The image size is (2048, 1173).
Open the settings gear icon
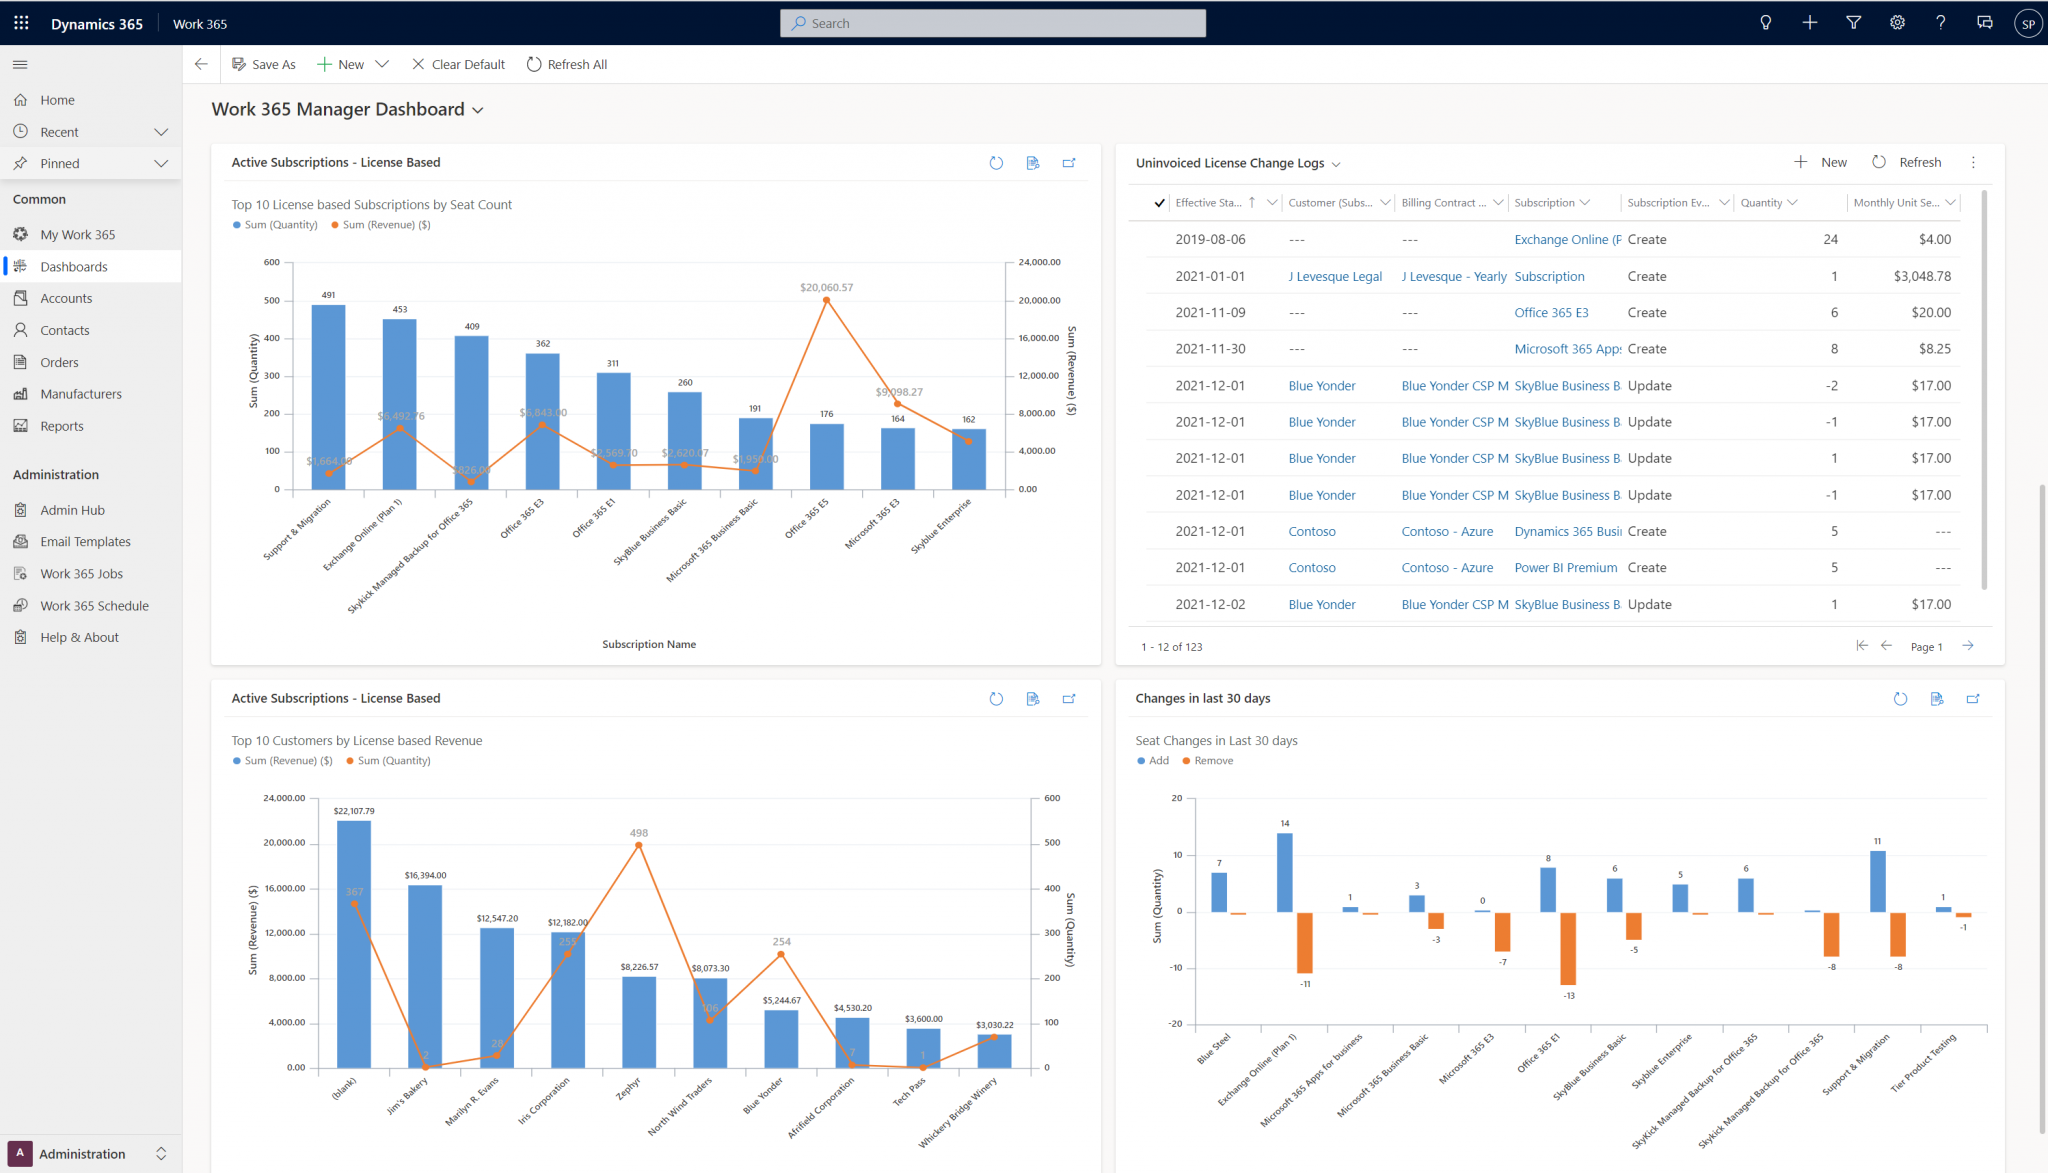pyautogui.click(x=1897, y=23)
